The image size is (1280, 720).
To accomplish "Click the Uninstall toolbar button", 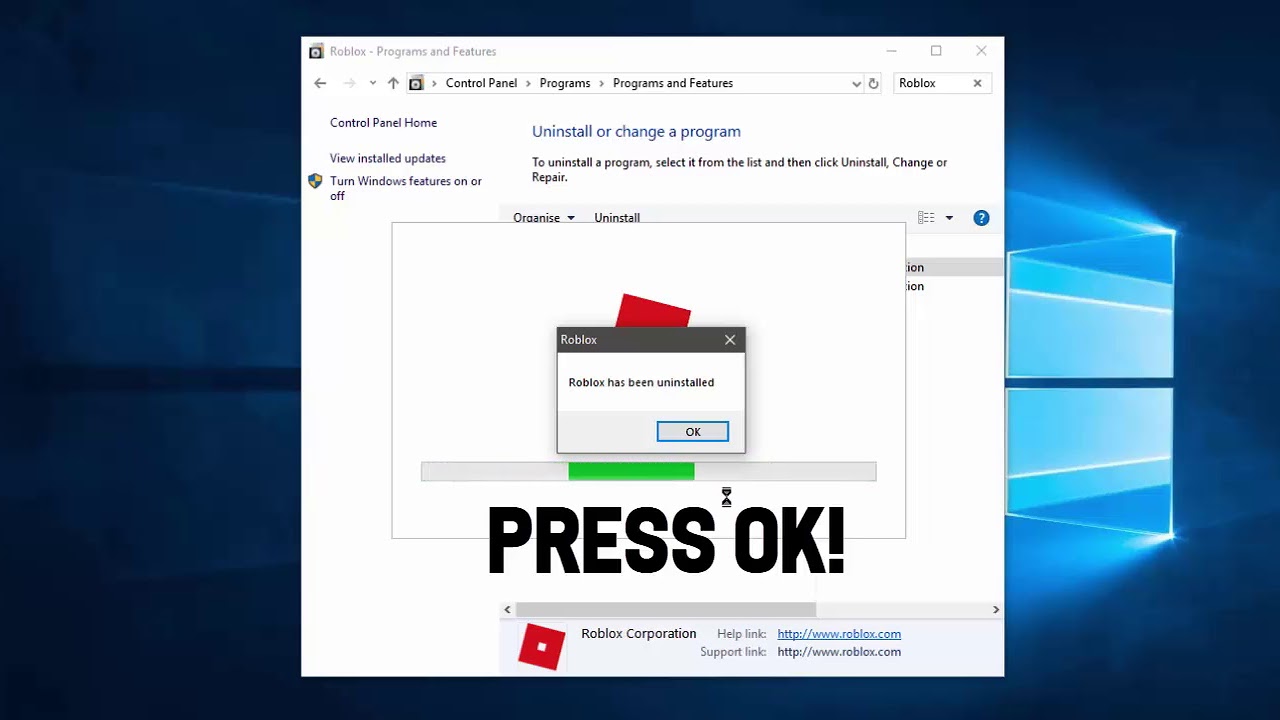I will pos(617,217).
